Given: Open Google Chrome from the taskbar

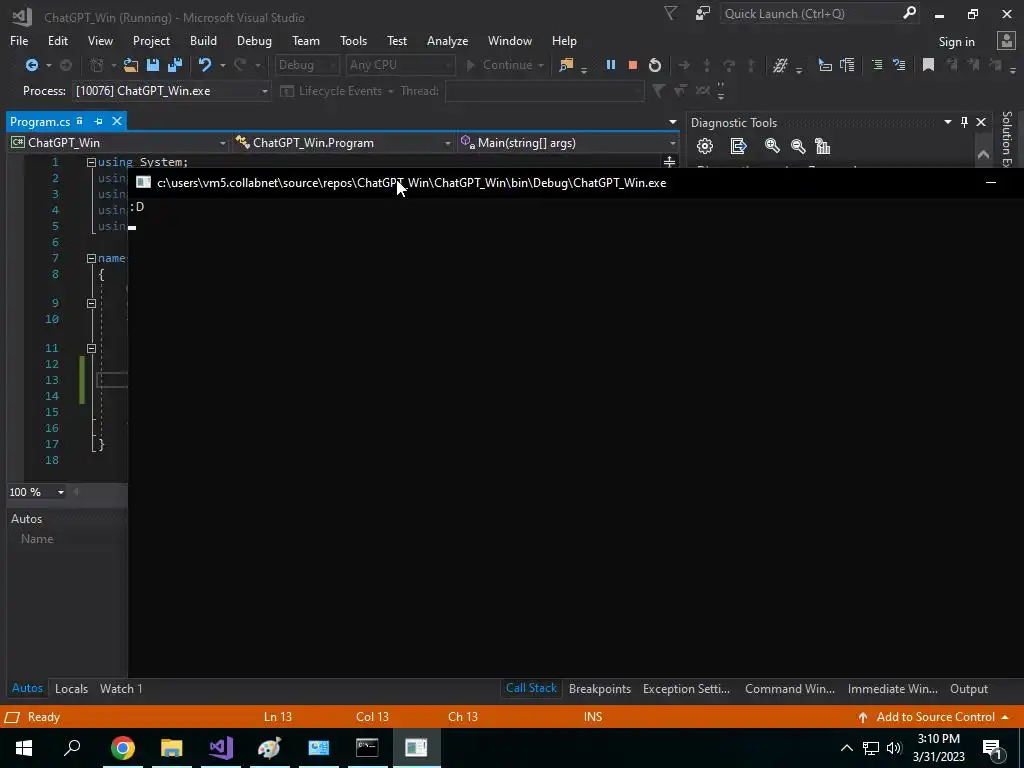Looking at the screenshot, I should tap(123, 747).
